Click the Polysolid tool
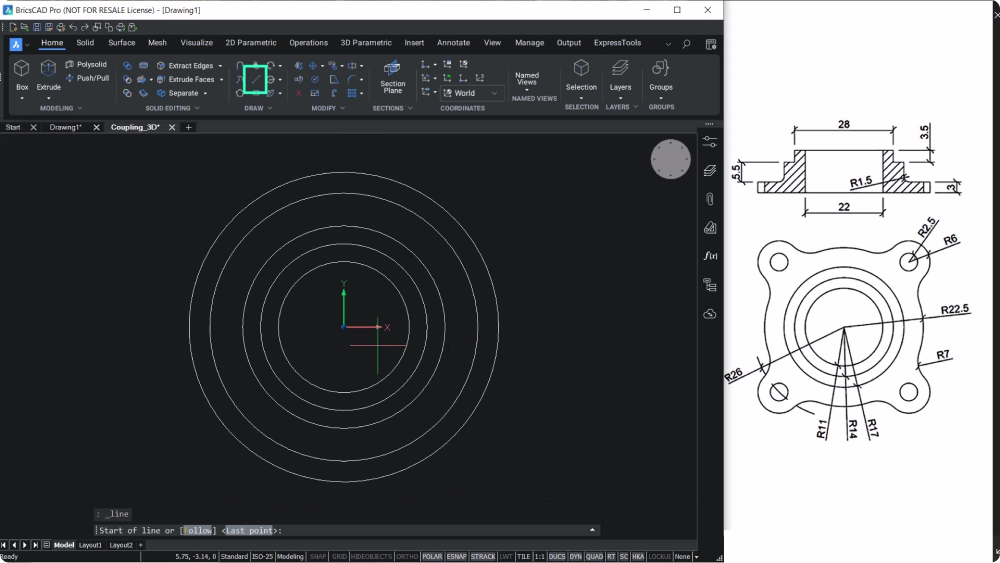This screenshot has height=563, width=1000. click(x=86, y=64)
